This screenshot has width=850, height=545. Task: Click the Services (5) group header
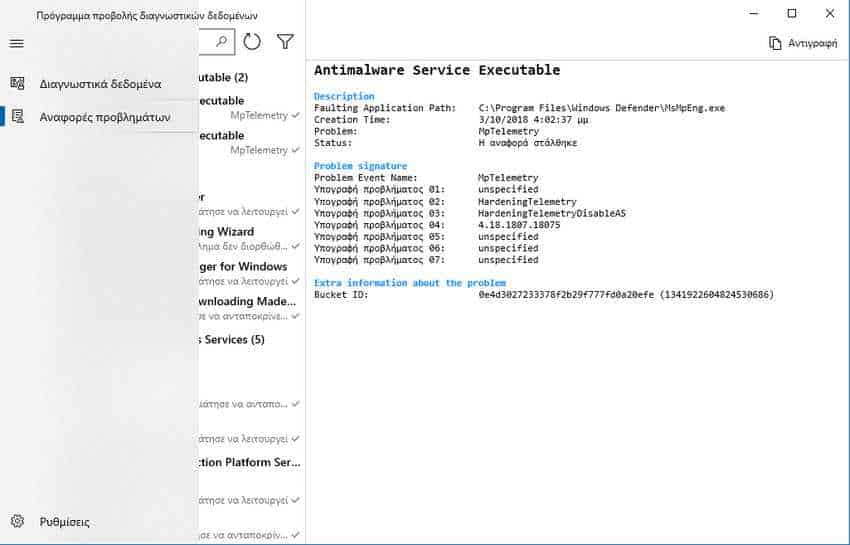[x=231, y=339]
